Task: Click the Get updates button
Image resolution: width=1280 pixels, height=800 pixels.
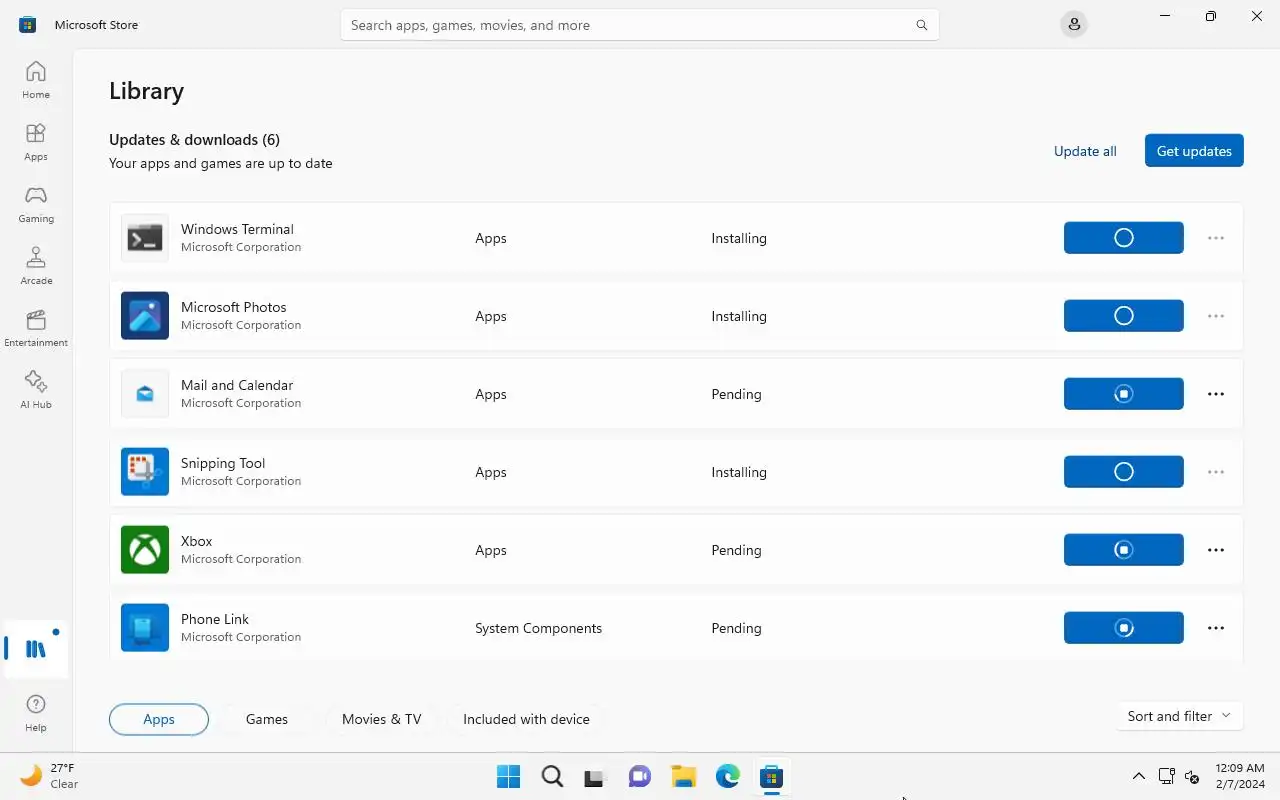Action: pyautogui.click(x=1194, y=151)
